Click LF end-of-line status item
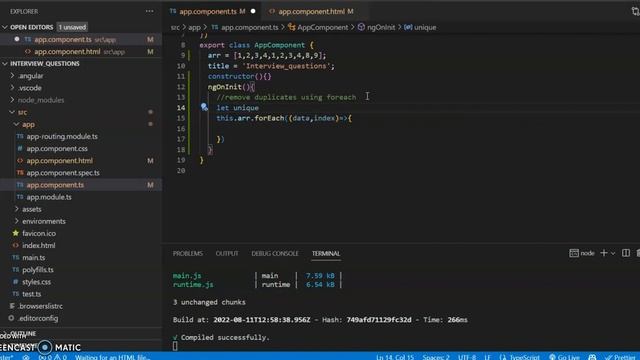This screenshot has height=360, width=640. point(487,357)
